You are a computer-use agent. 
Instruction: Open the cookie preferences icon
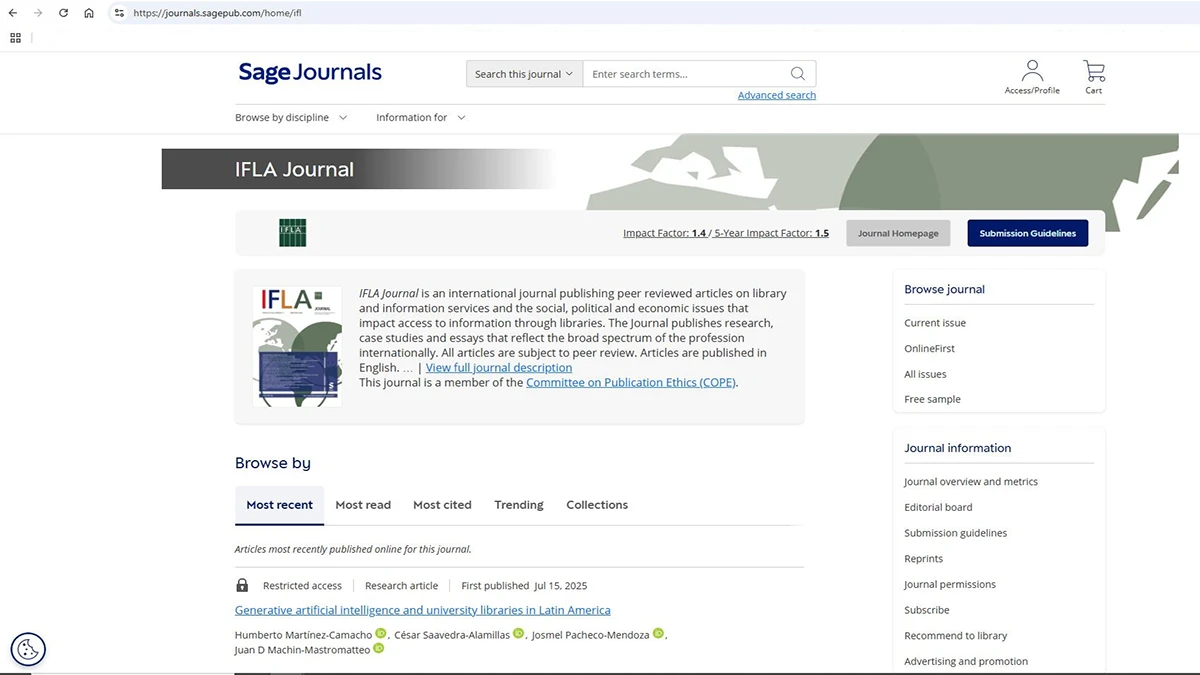coord(27,648)
